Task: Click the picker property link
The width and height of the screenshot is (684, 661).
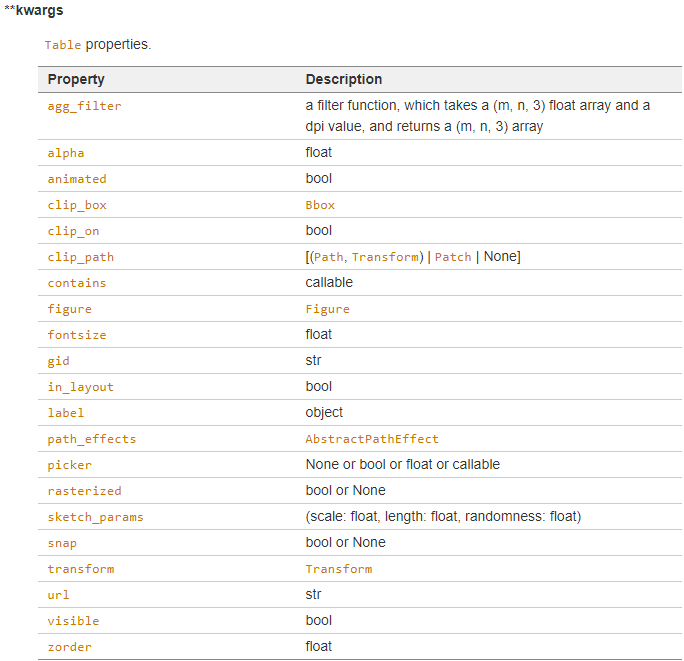Action: tap(70, 465)
